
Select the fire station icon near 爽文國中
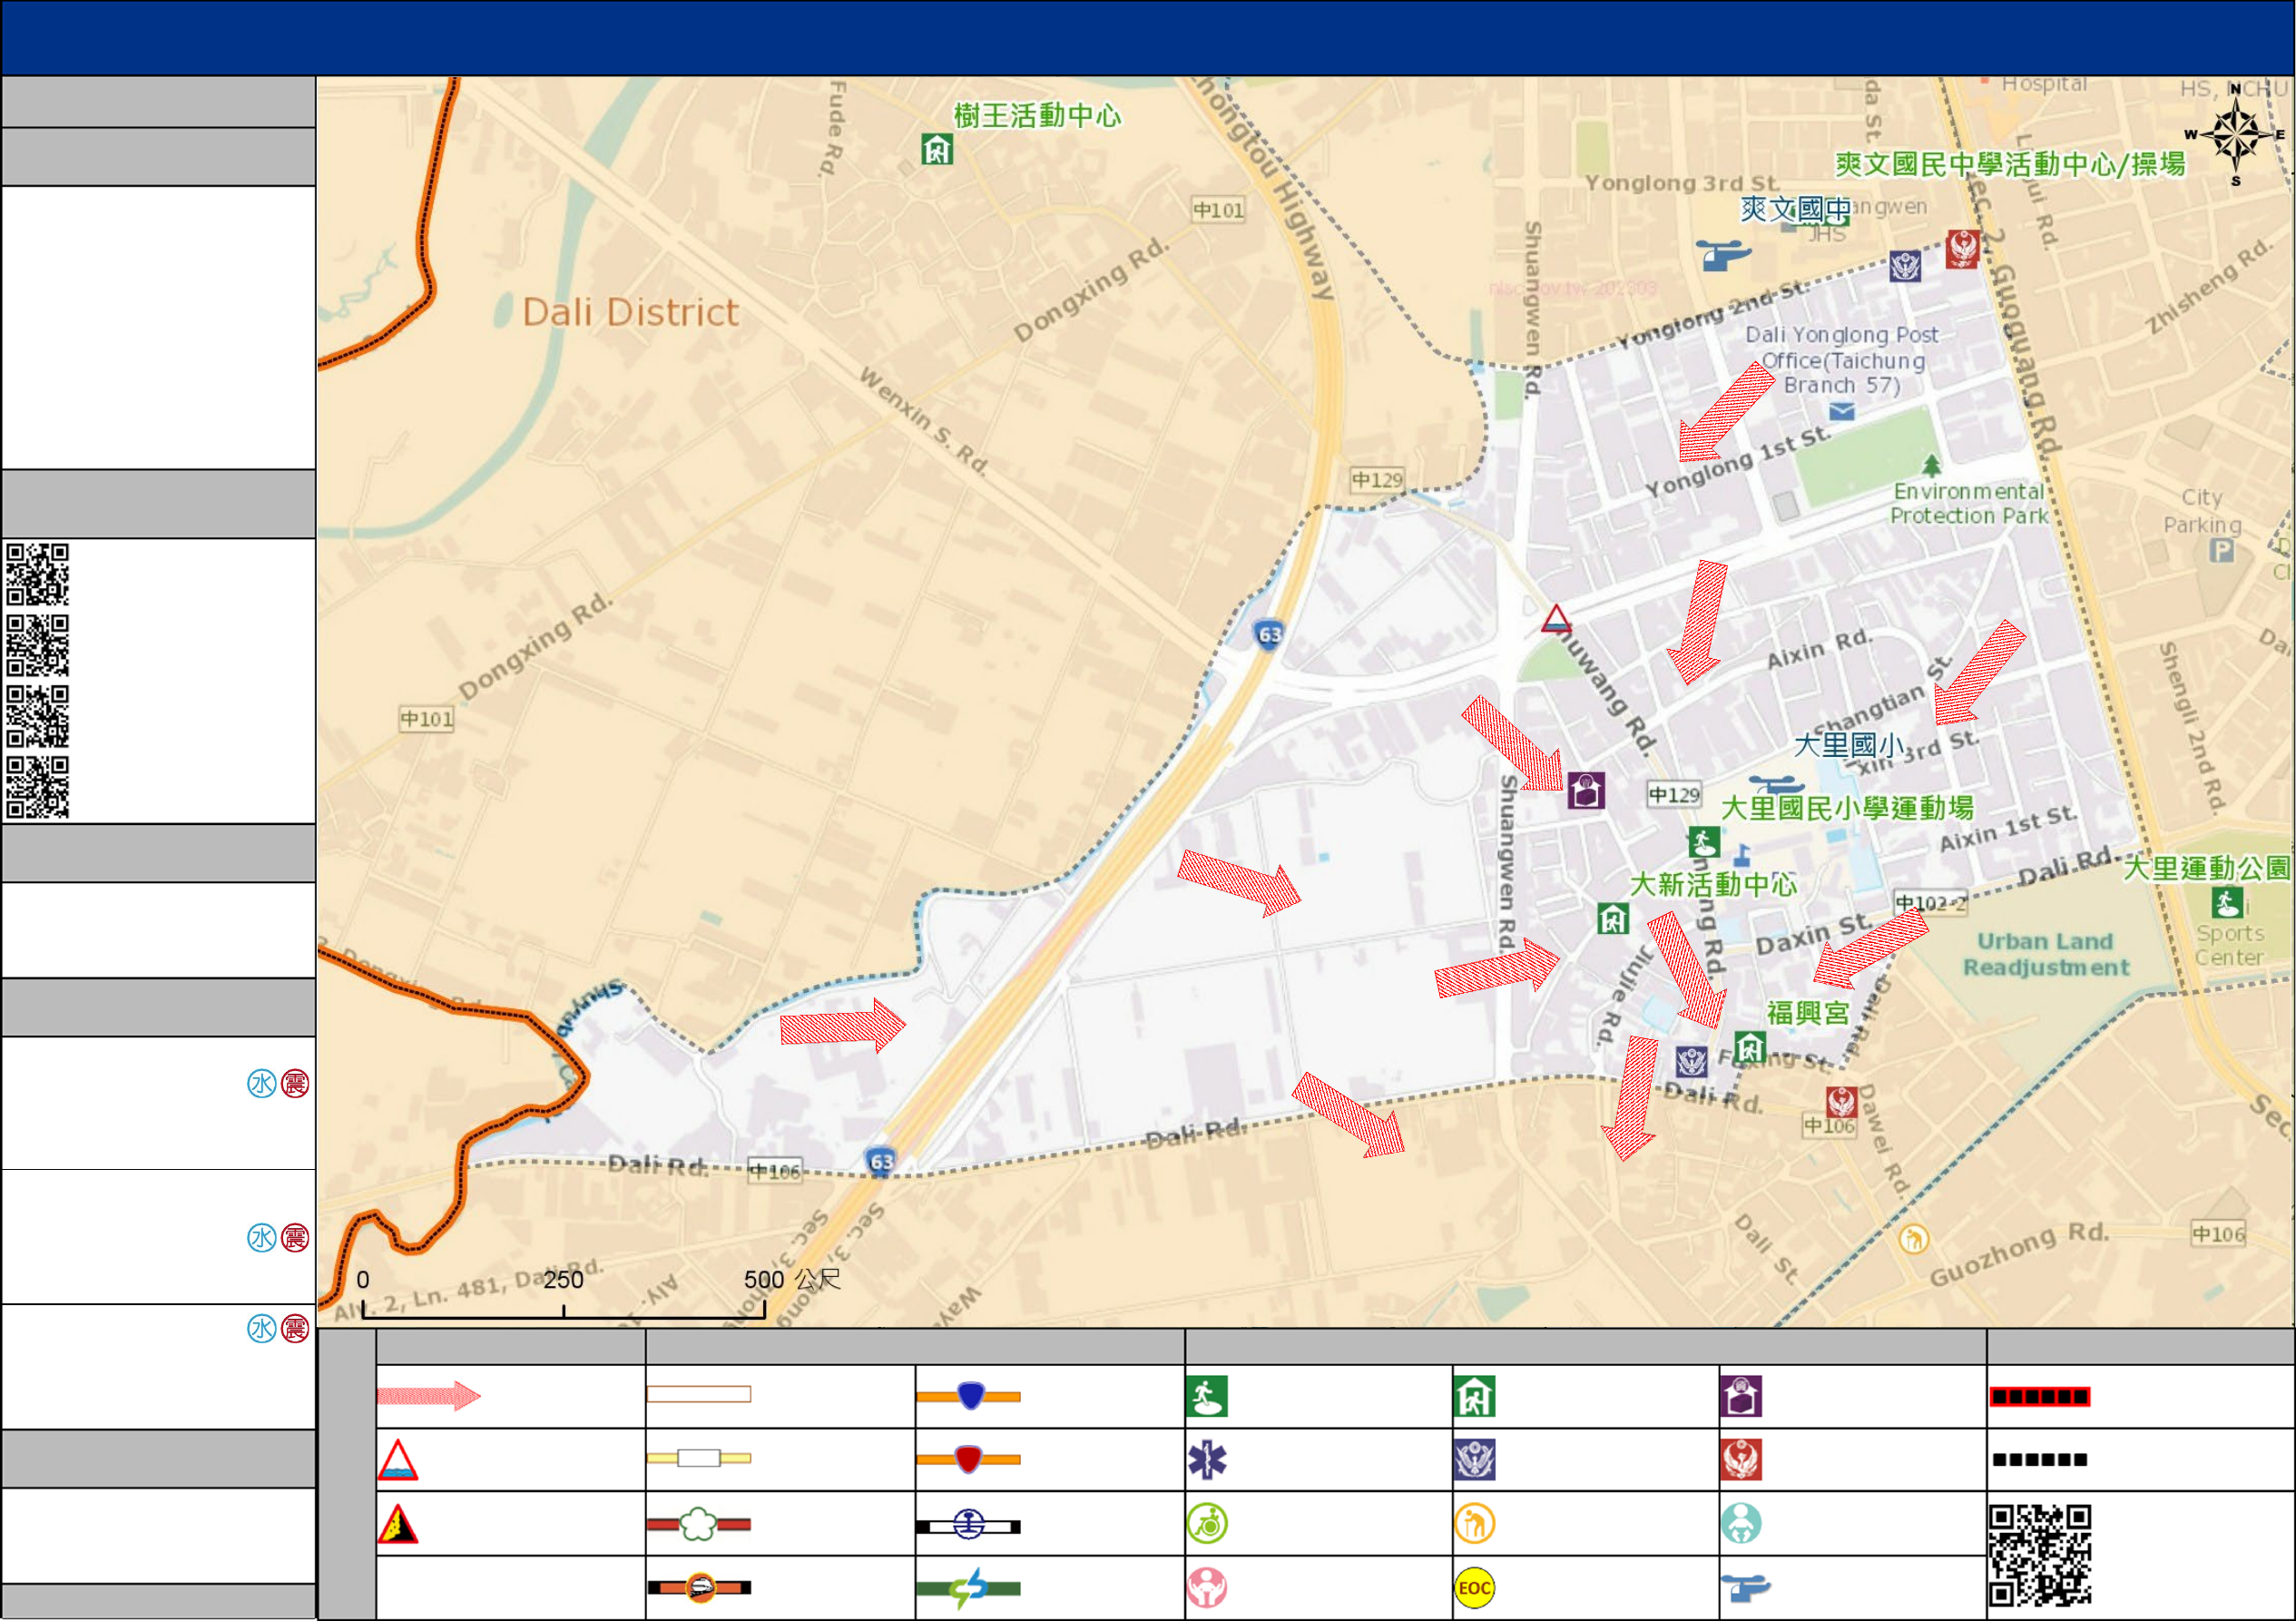1963,248
